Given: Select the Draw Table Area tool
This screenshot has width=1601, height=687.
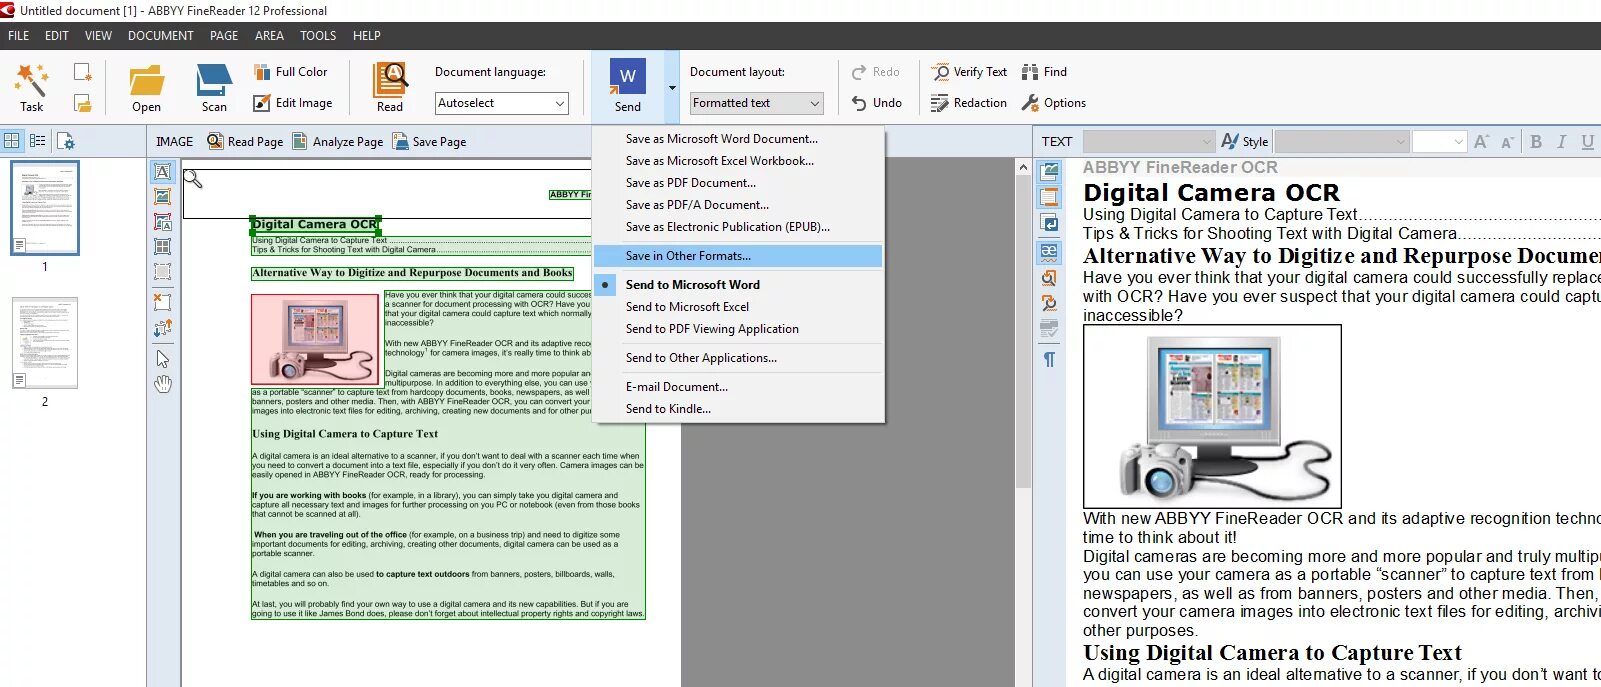Looking at the screenshot, I should [x=163, y=246].
